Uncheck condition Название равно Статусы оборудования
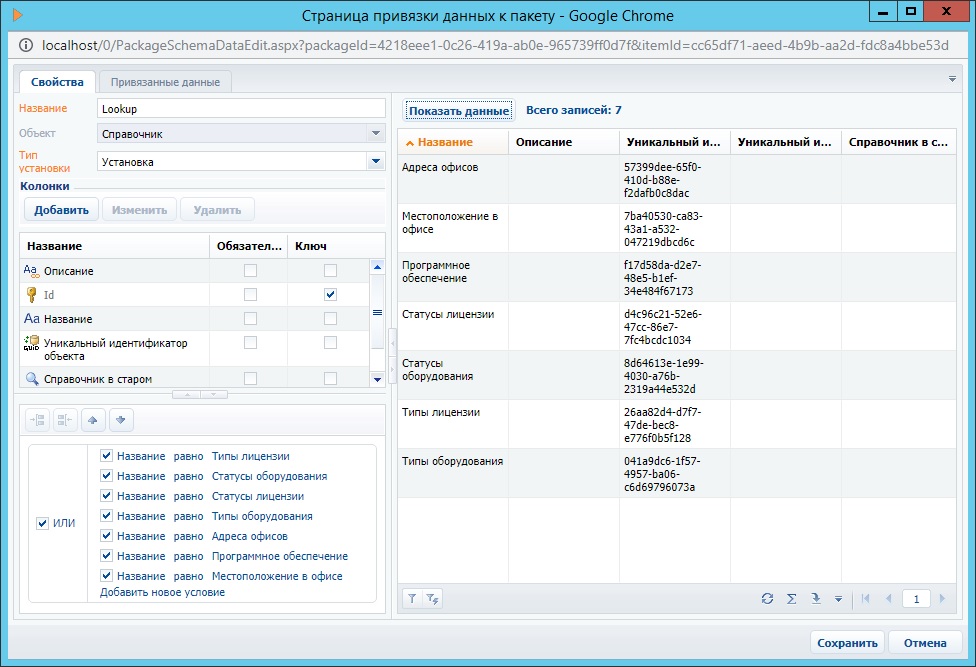The image size is (976, 667). [106, 476]
